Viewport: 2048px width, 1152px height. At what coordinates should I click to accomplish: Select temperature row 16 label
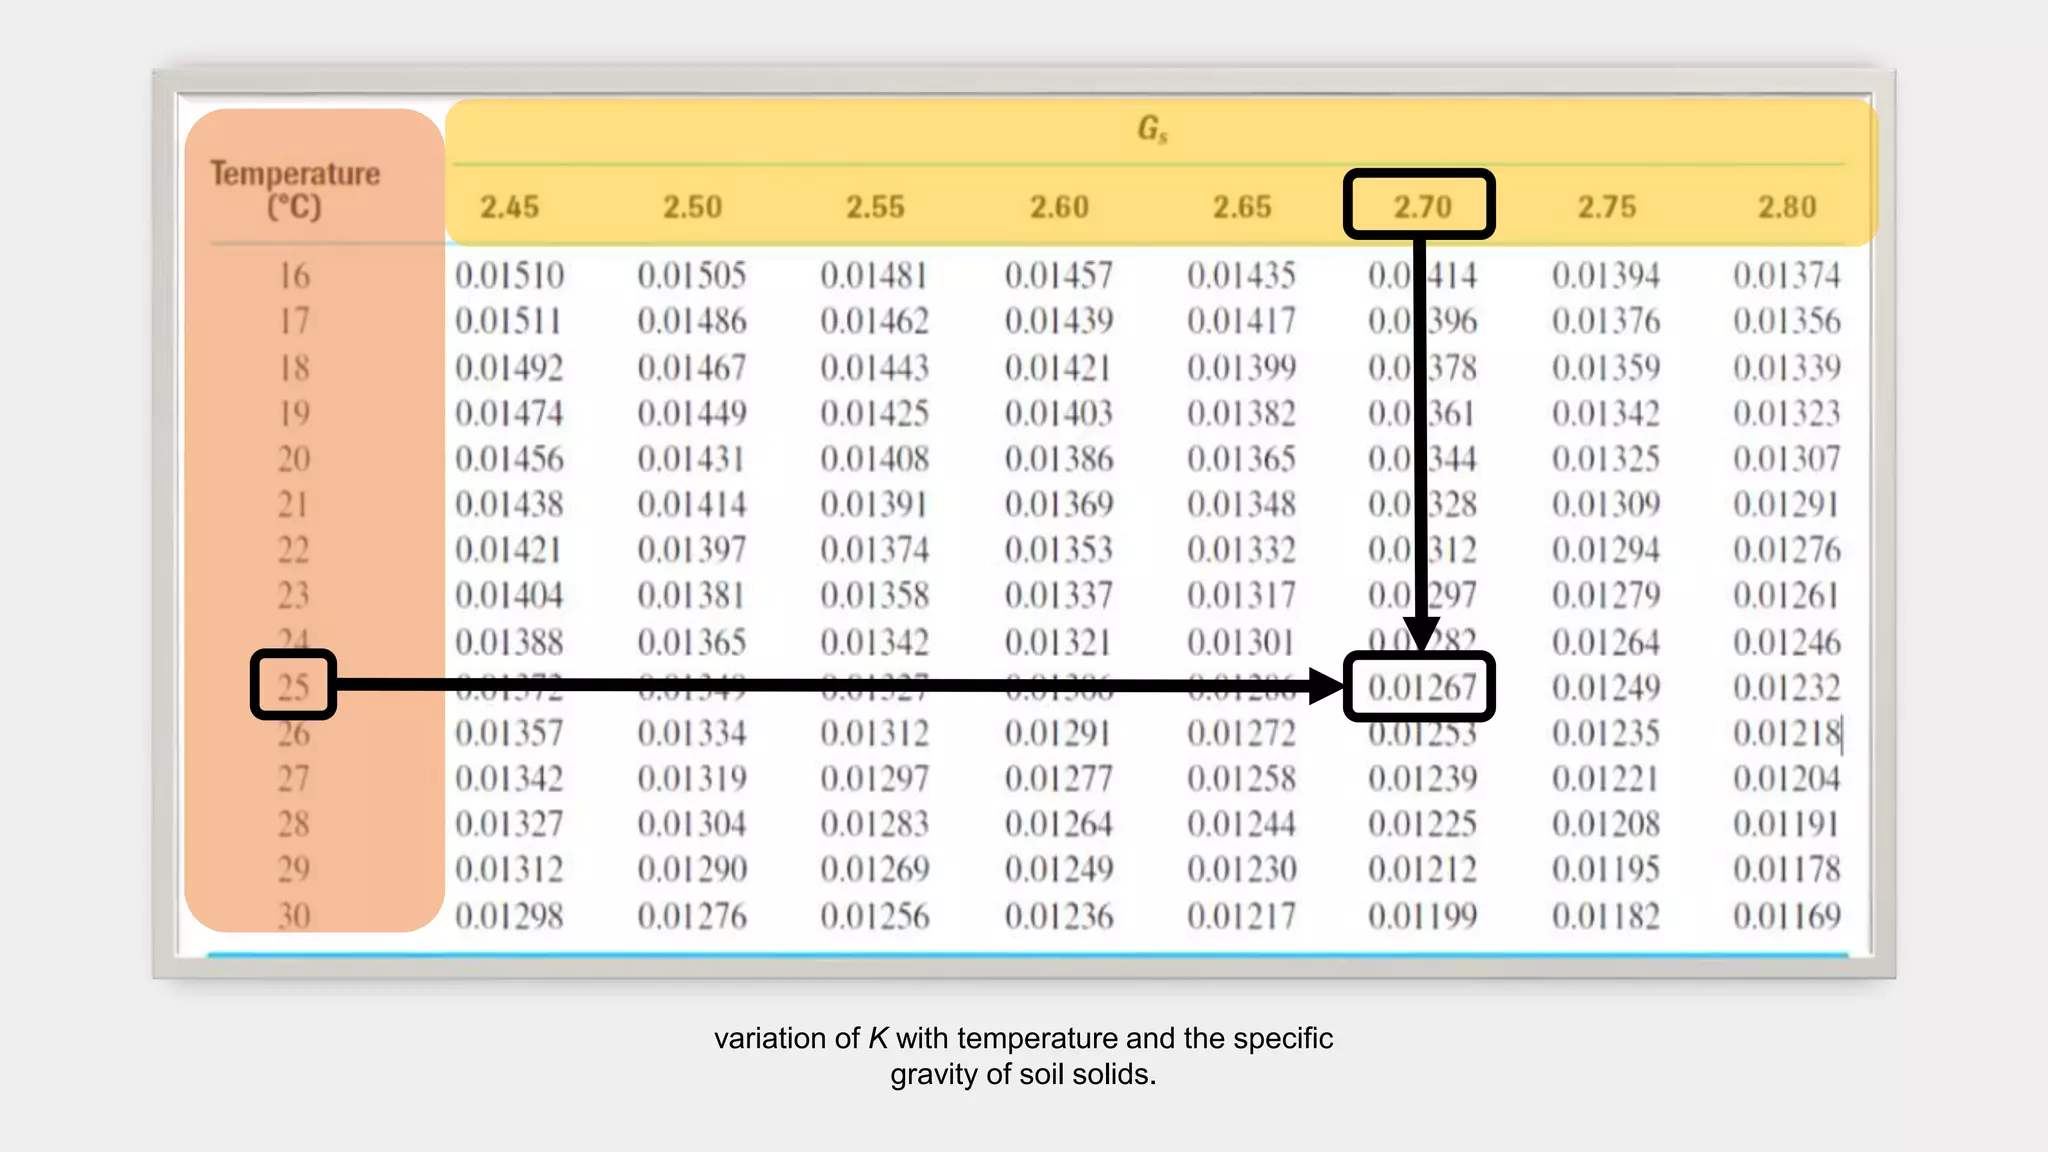click(x=294, y=275)
